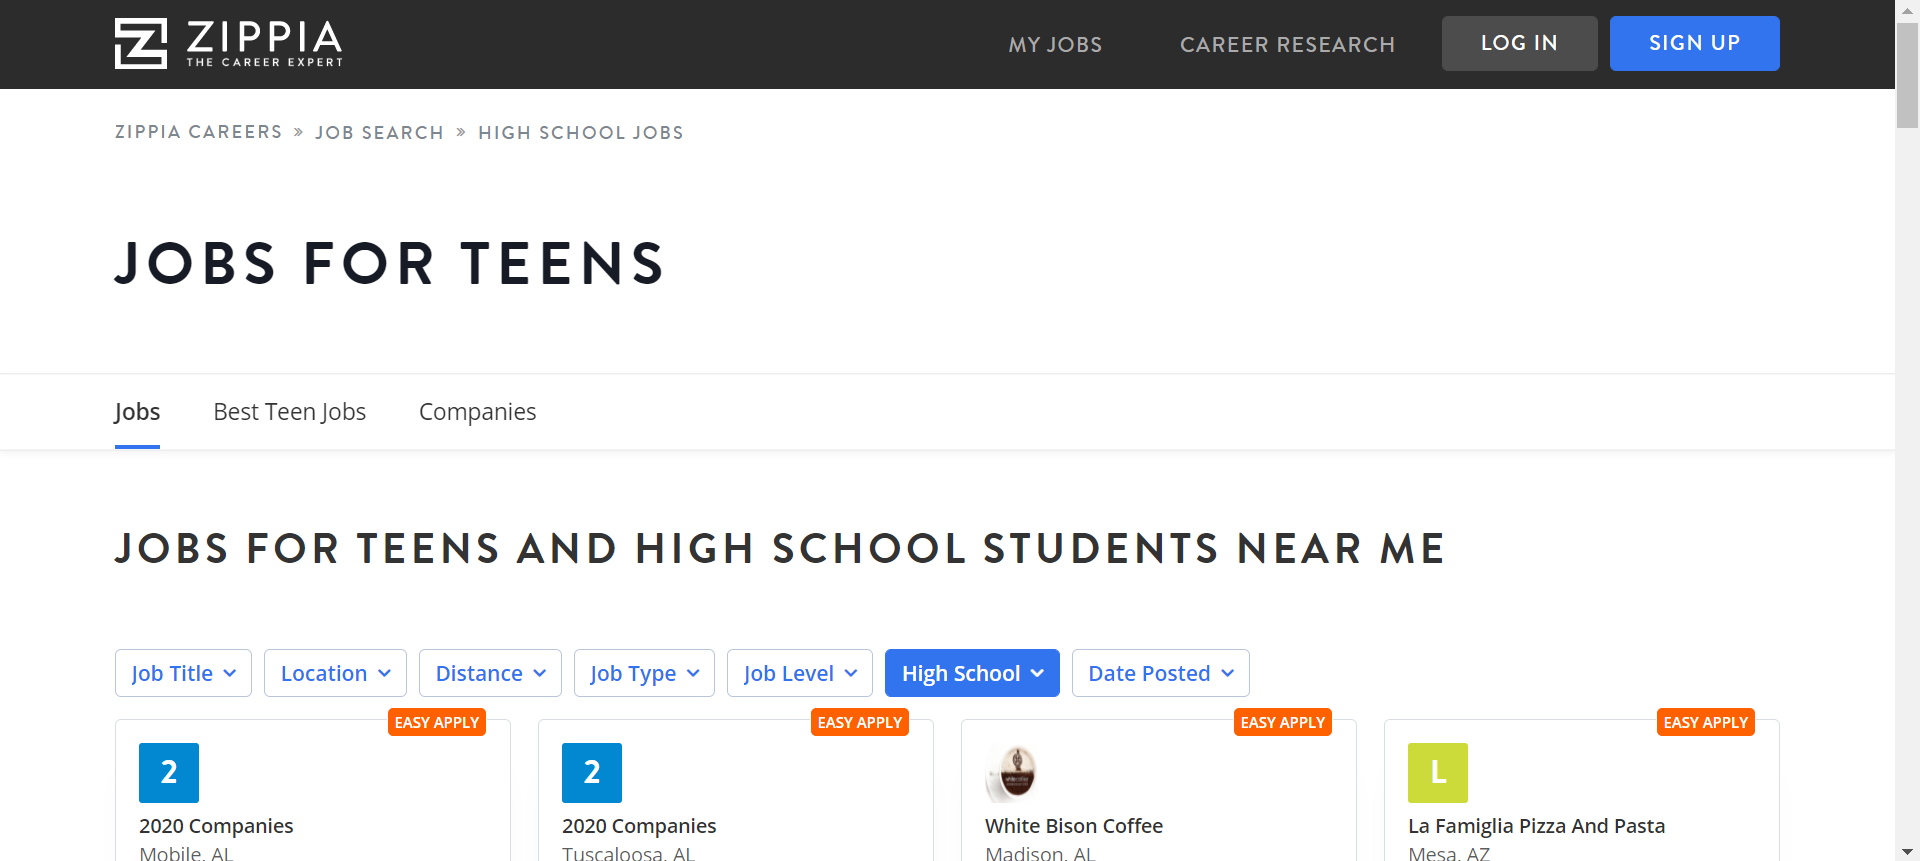This screenshot has width=1920, height=861.
Task: Click Easy Apply badge on Tuscaloosa, AL card
Action: coord(860,722)
